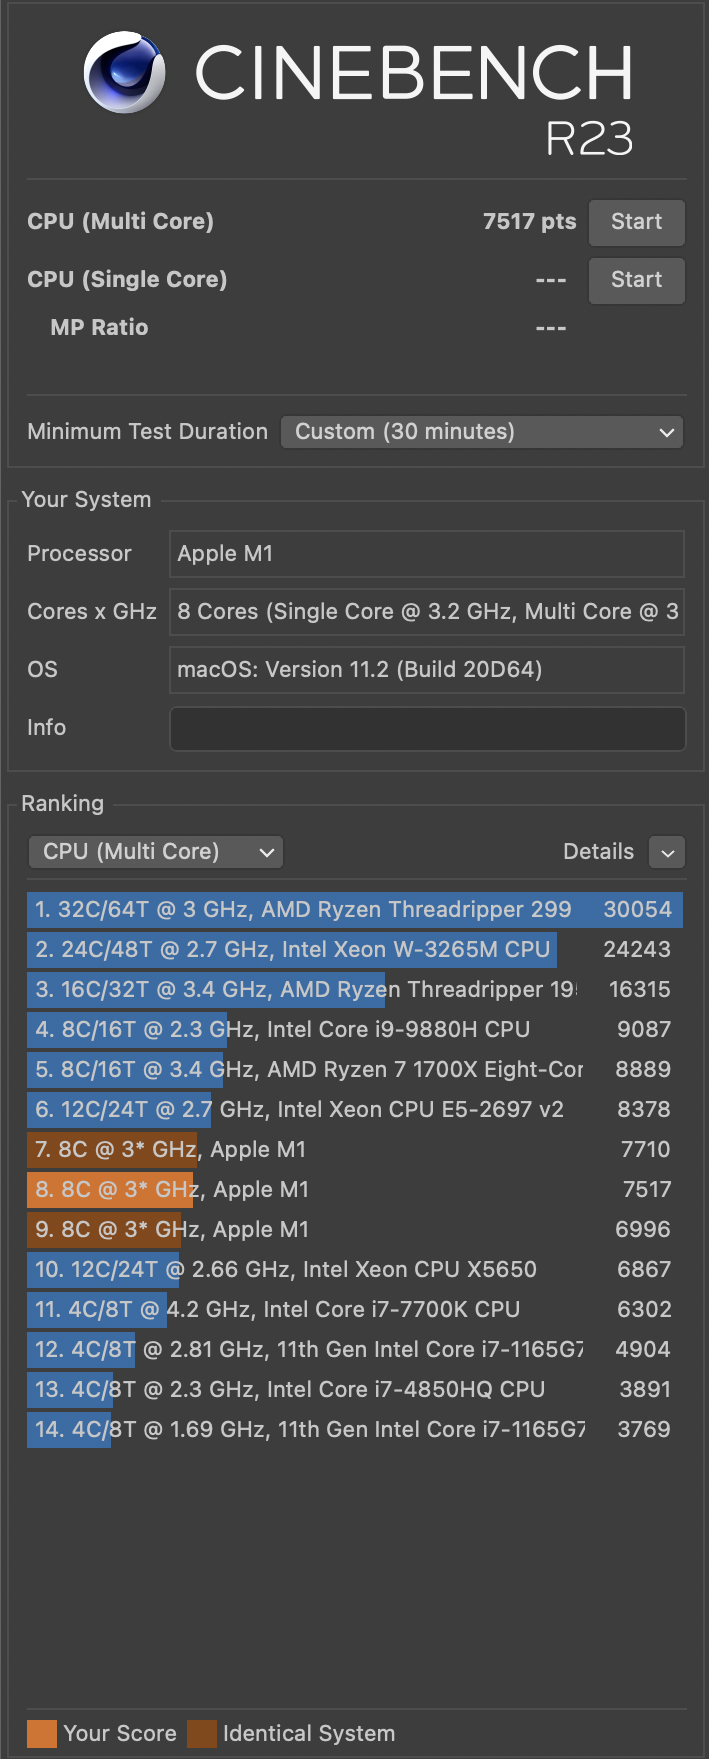Open the Minimum Test Duration dropdown
Viewport: 709px width, 1759px height.
tap(482, 432)
